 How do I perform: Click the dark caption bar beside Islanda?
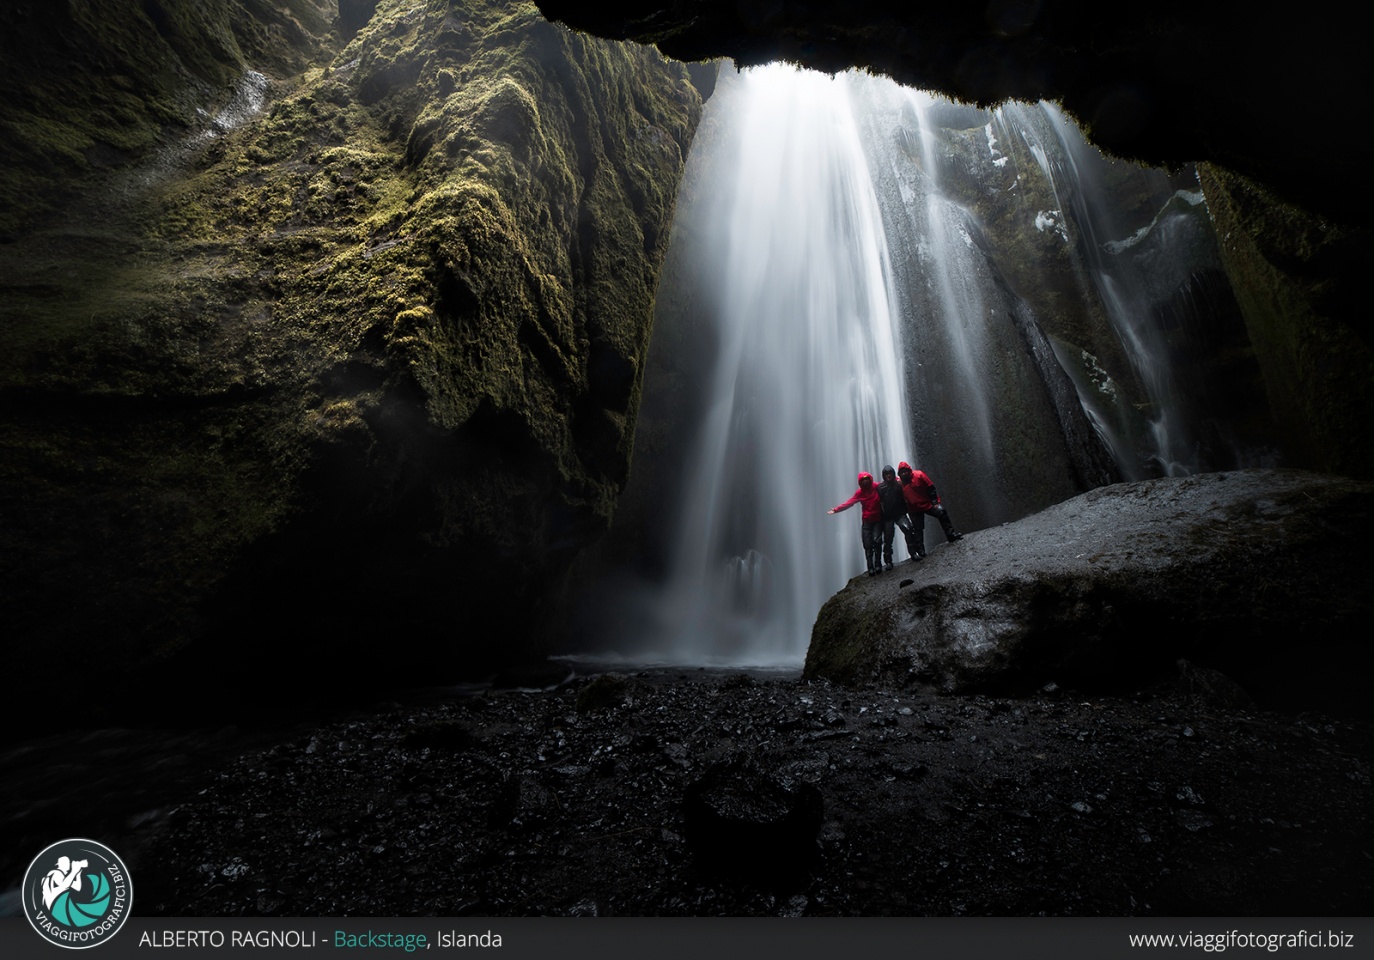800,940
